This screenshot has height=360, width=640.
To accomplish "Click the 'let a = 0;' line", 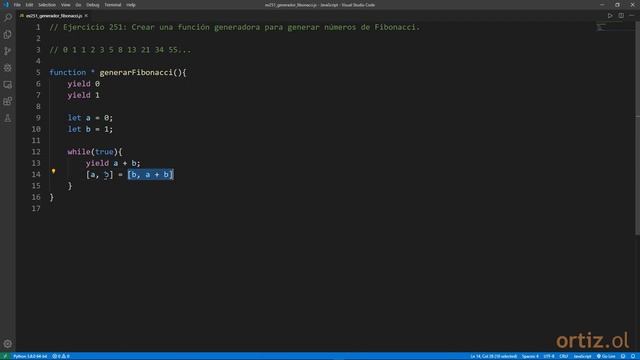I will 90,118.
